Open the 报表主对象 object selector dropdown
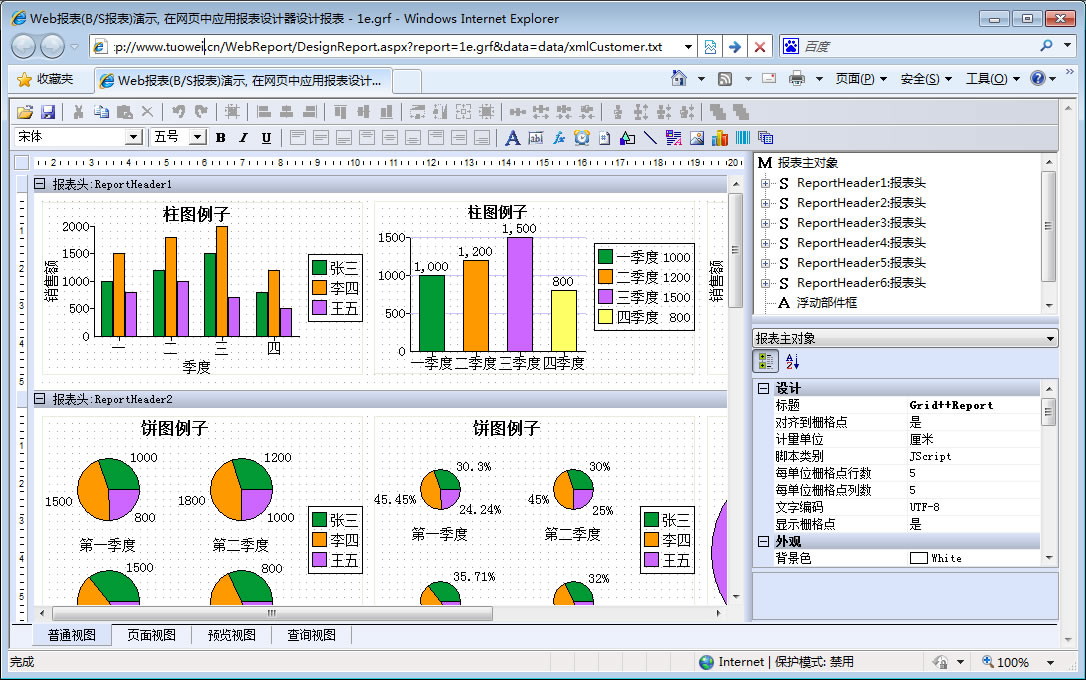This screenshot has height=680, width=1086. click(1049, 339)
